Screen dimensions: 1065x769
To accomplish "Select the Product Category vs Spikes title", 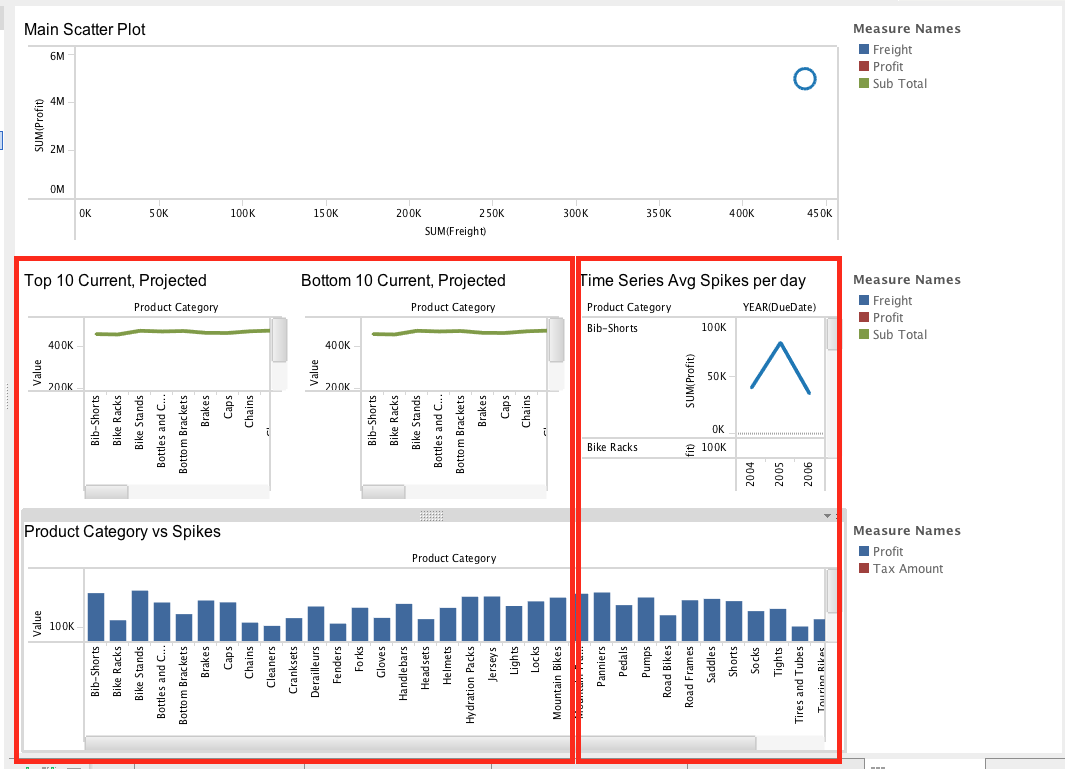I will [x=122, y=531].
